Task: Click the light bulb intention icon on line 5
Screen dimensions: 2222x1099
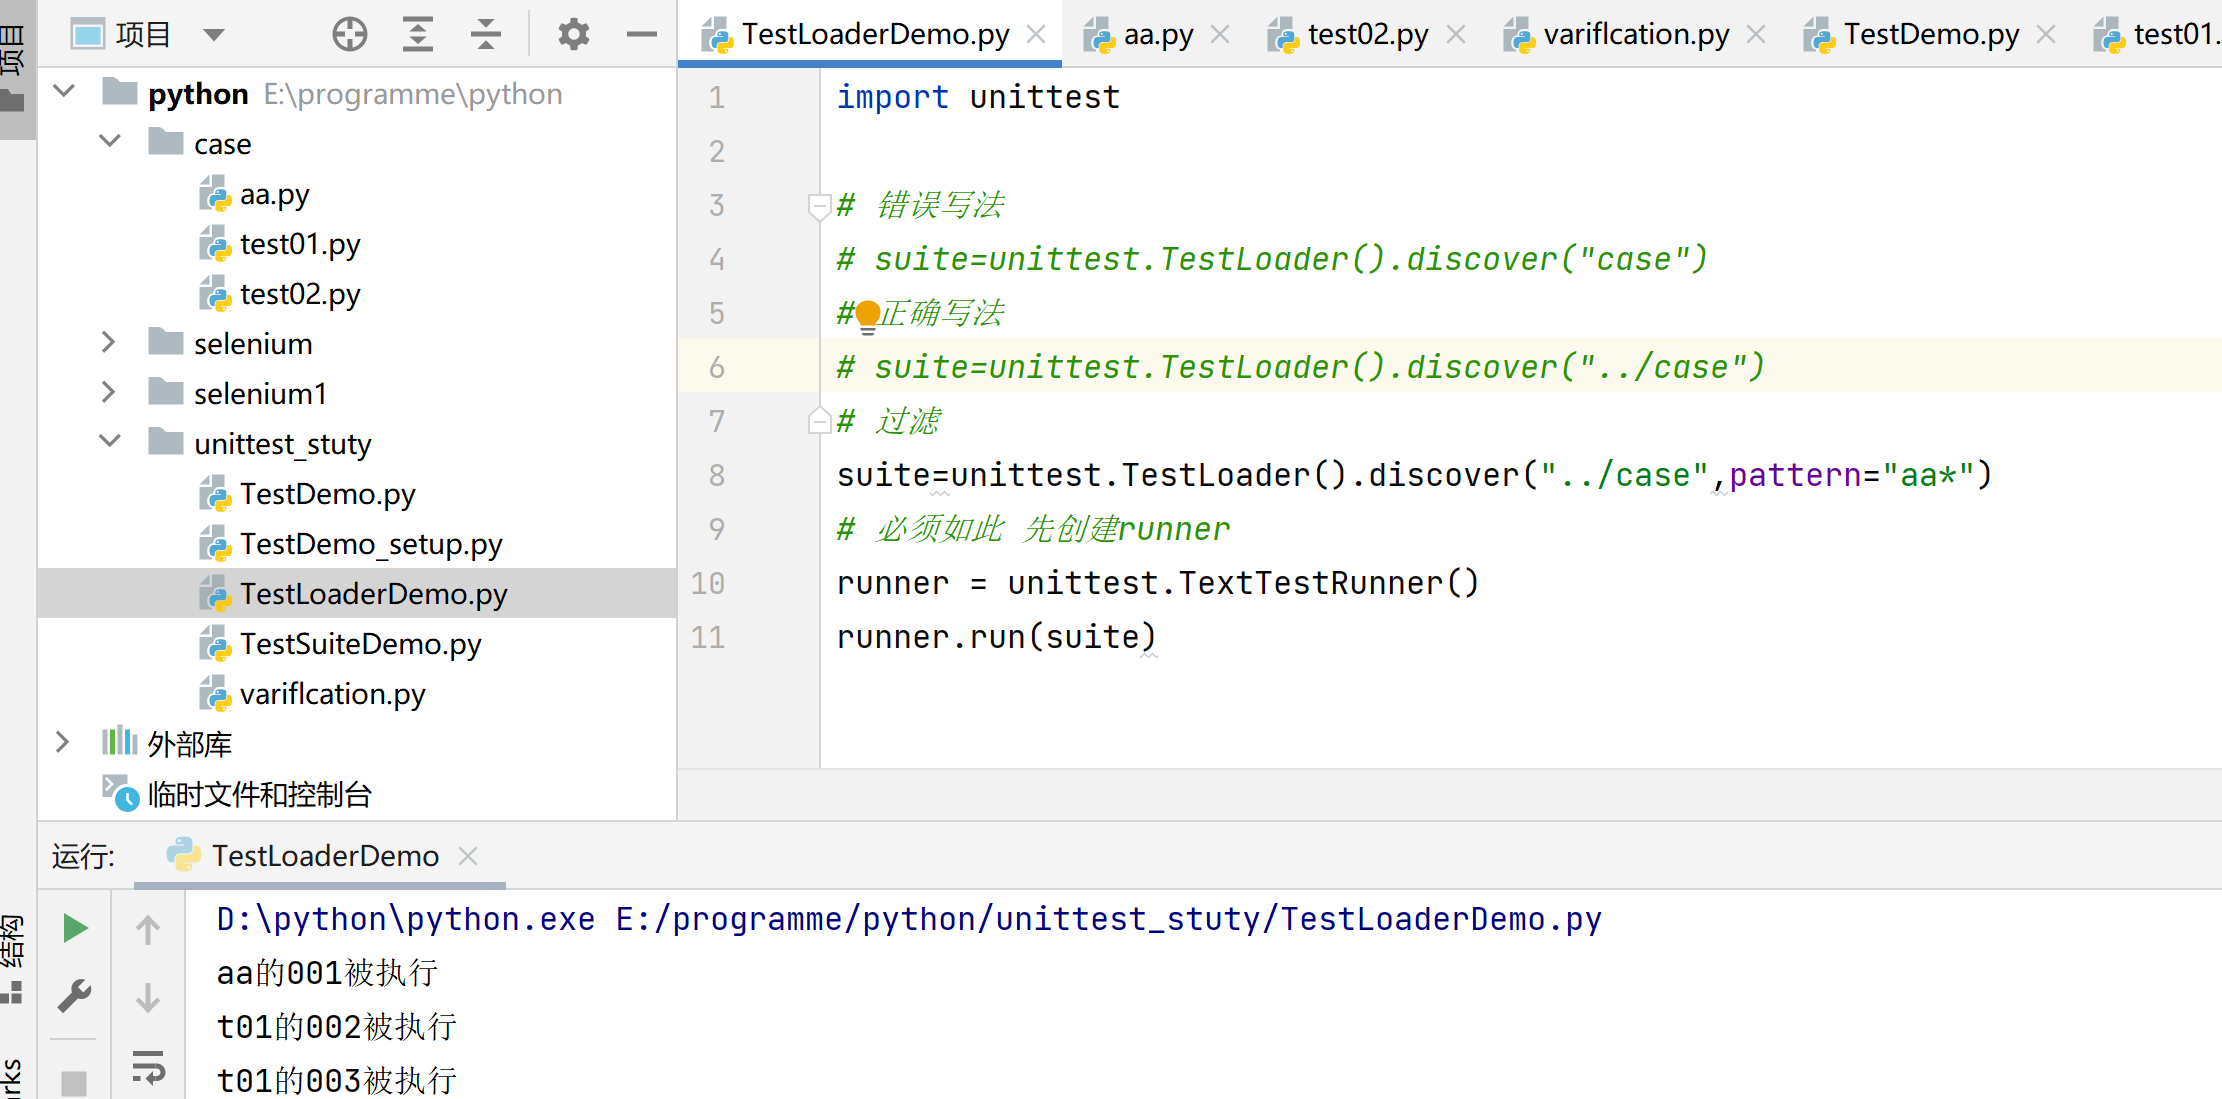Action: pos(868,315)
